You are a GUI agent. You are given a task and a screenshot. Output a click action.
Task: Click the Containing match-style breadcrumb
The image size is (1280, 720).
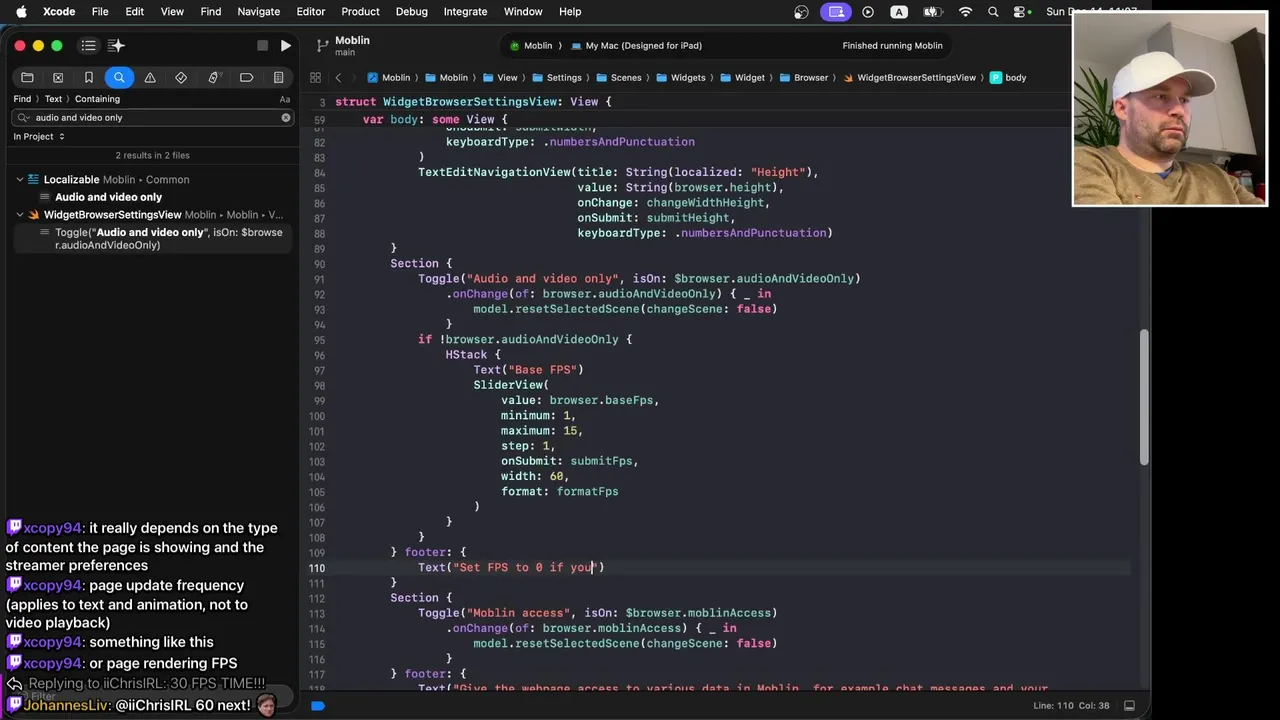pyautogui.click(x=97, y=99)
